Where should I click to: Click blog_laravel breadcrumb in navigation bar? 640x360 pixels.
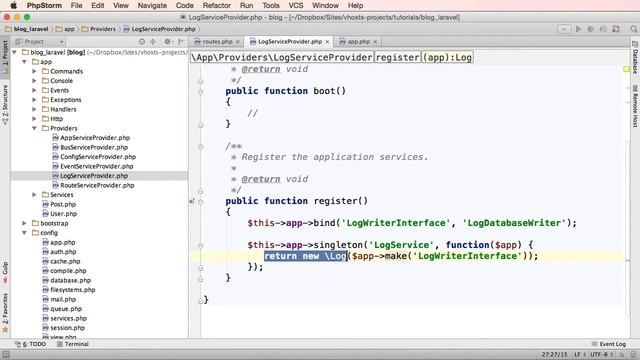click(27, 29)
